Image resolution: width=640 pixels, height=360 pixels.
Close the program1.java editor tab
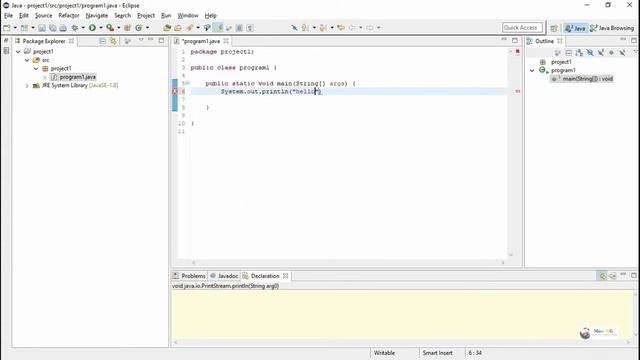(x=226, y=41)
